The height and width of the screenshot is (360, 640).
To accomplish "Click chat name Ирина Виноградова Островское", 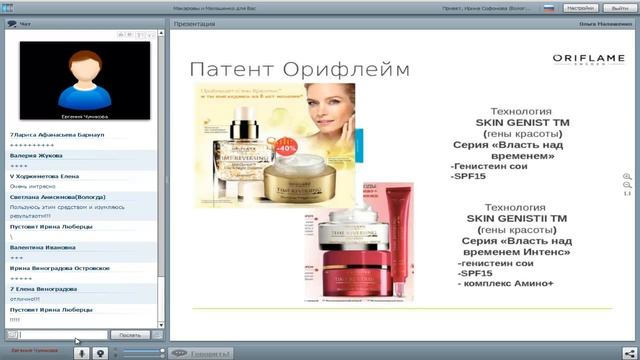I will click(x=60, y=268).
